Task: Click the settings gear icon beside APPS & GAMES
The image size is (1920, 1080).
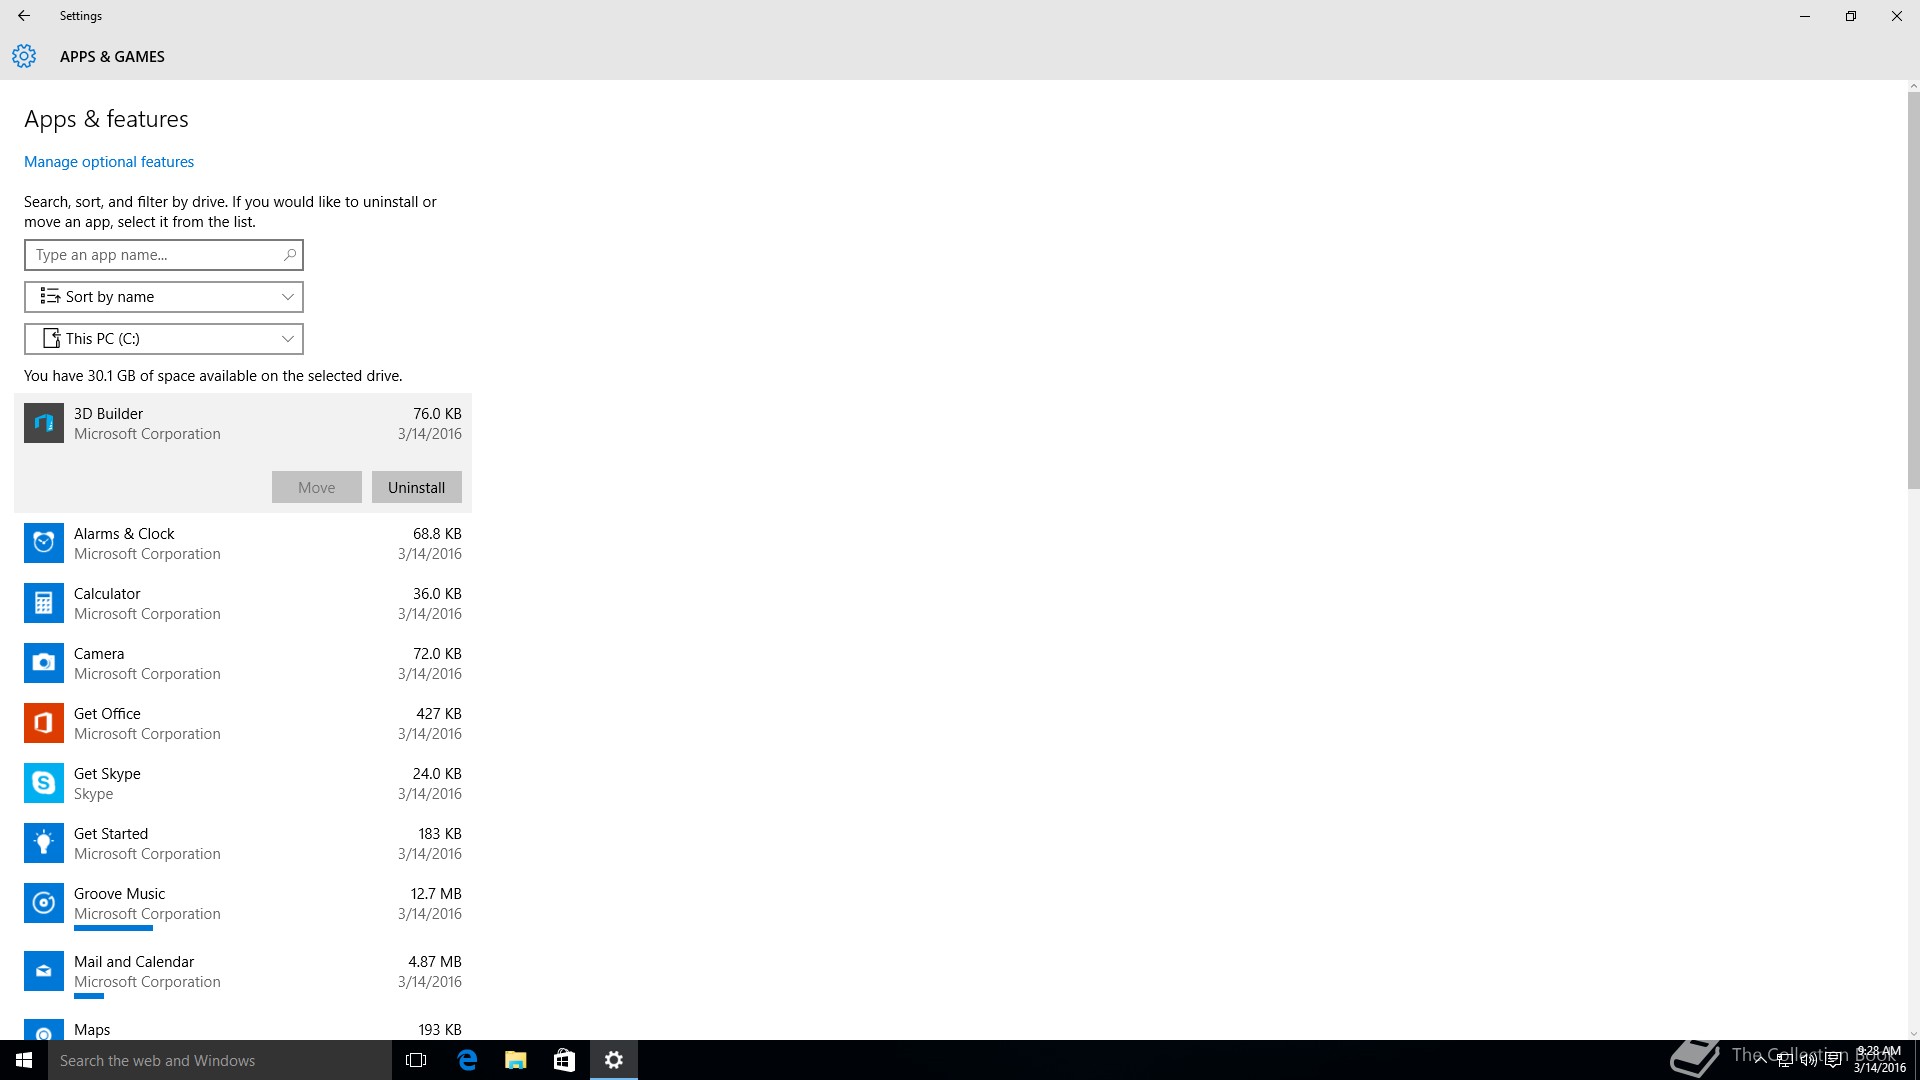Action: tap(24, 56)
